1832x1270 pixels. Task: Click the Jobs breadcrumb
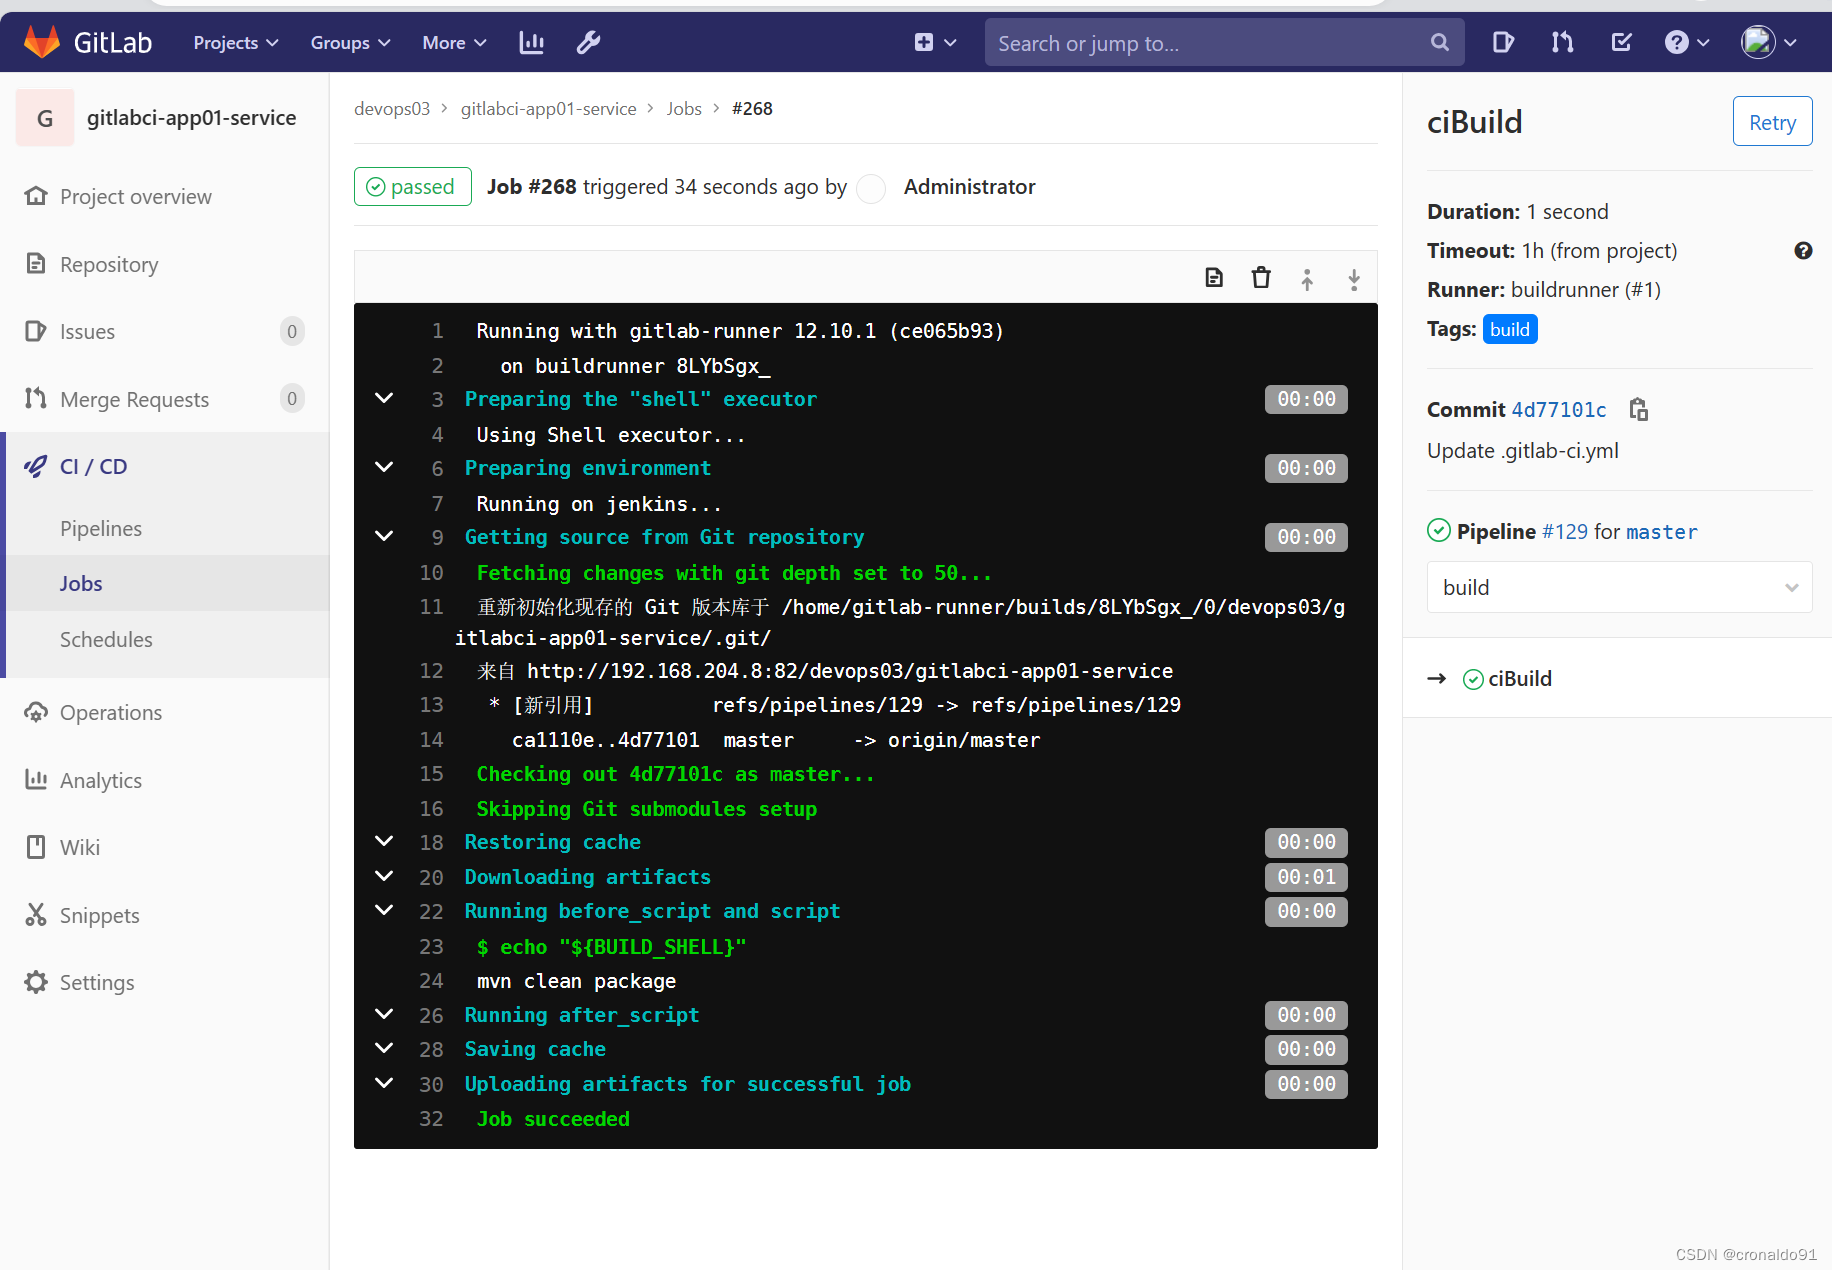[684, 109]
